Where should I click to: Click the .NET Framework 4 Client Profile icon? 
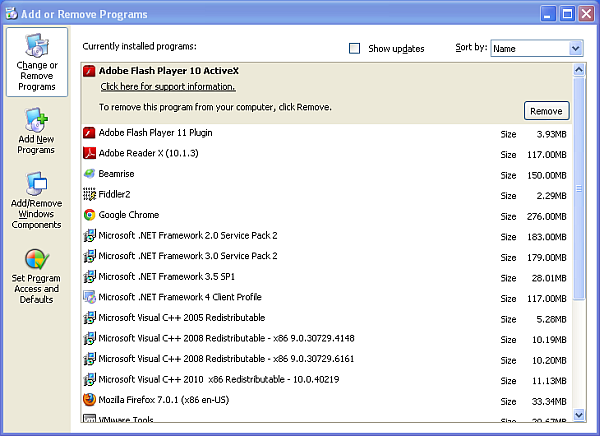pyautogui.click(x=89, y=297)
